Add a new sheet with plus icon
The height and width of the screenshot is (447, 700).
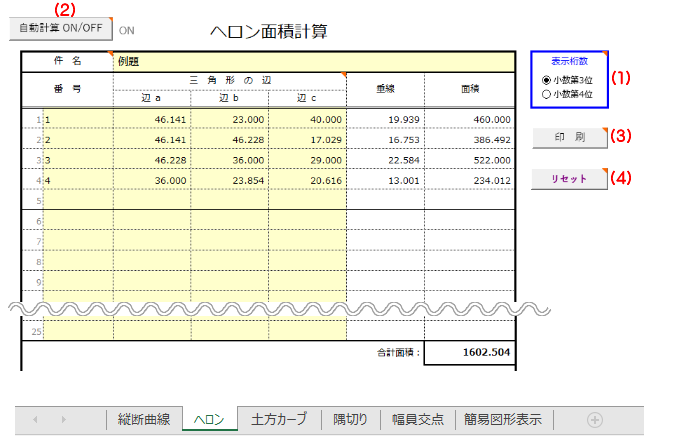[x=595, y=419]
